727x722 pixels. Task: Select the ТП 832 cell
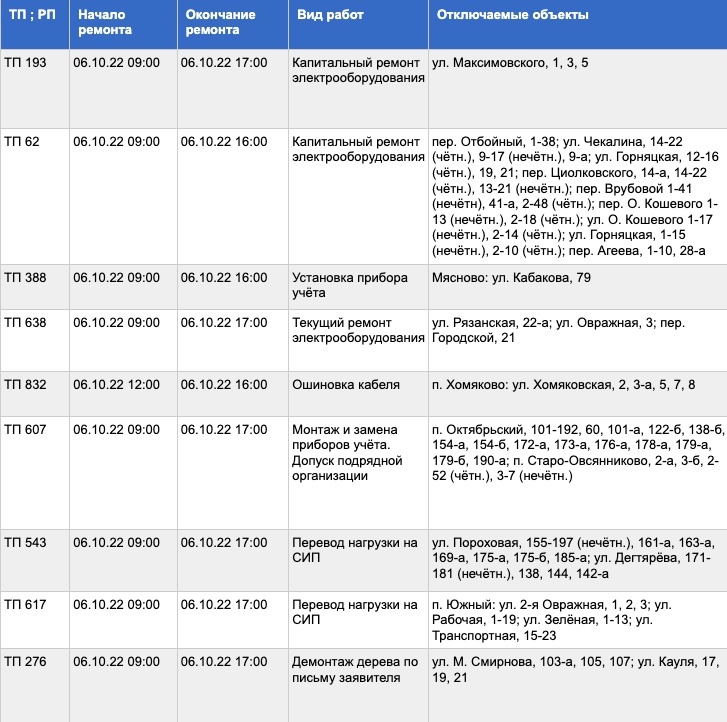point(26,385)
